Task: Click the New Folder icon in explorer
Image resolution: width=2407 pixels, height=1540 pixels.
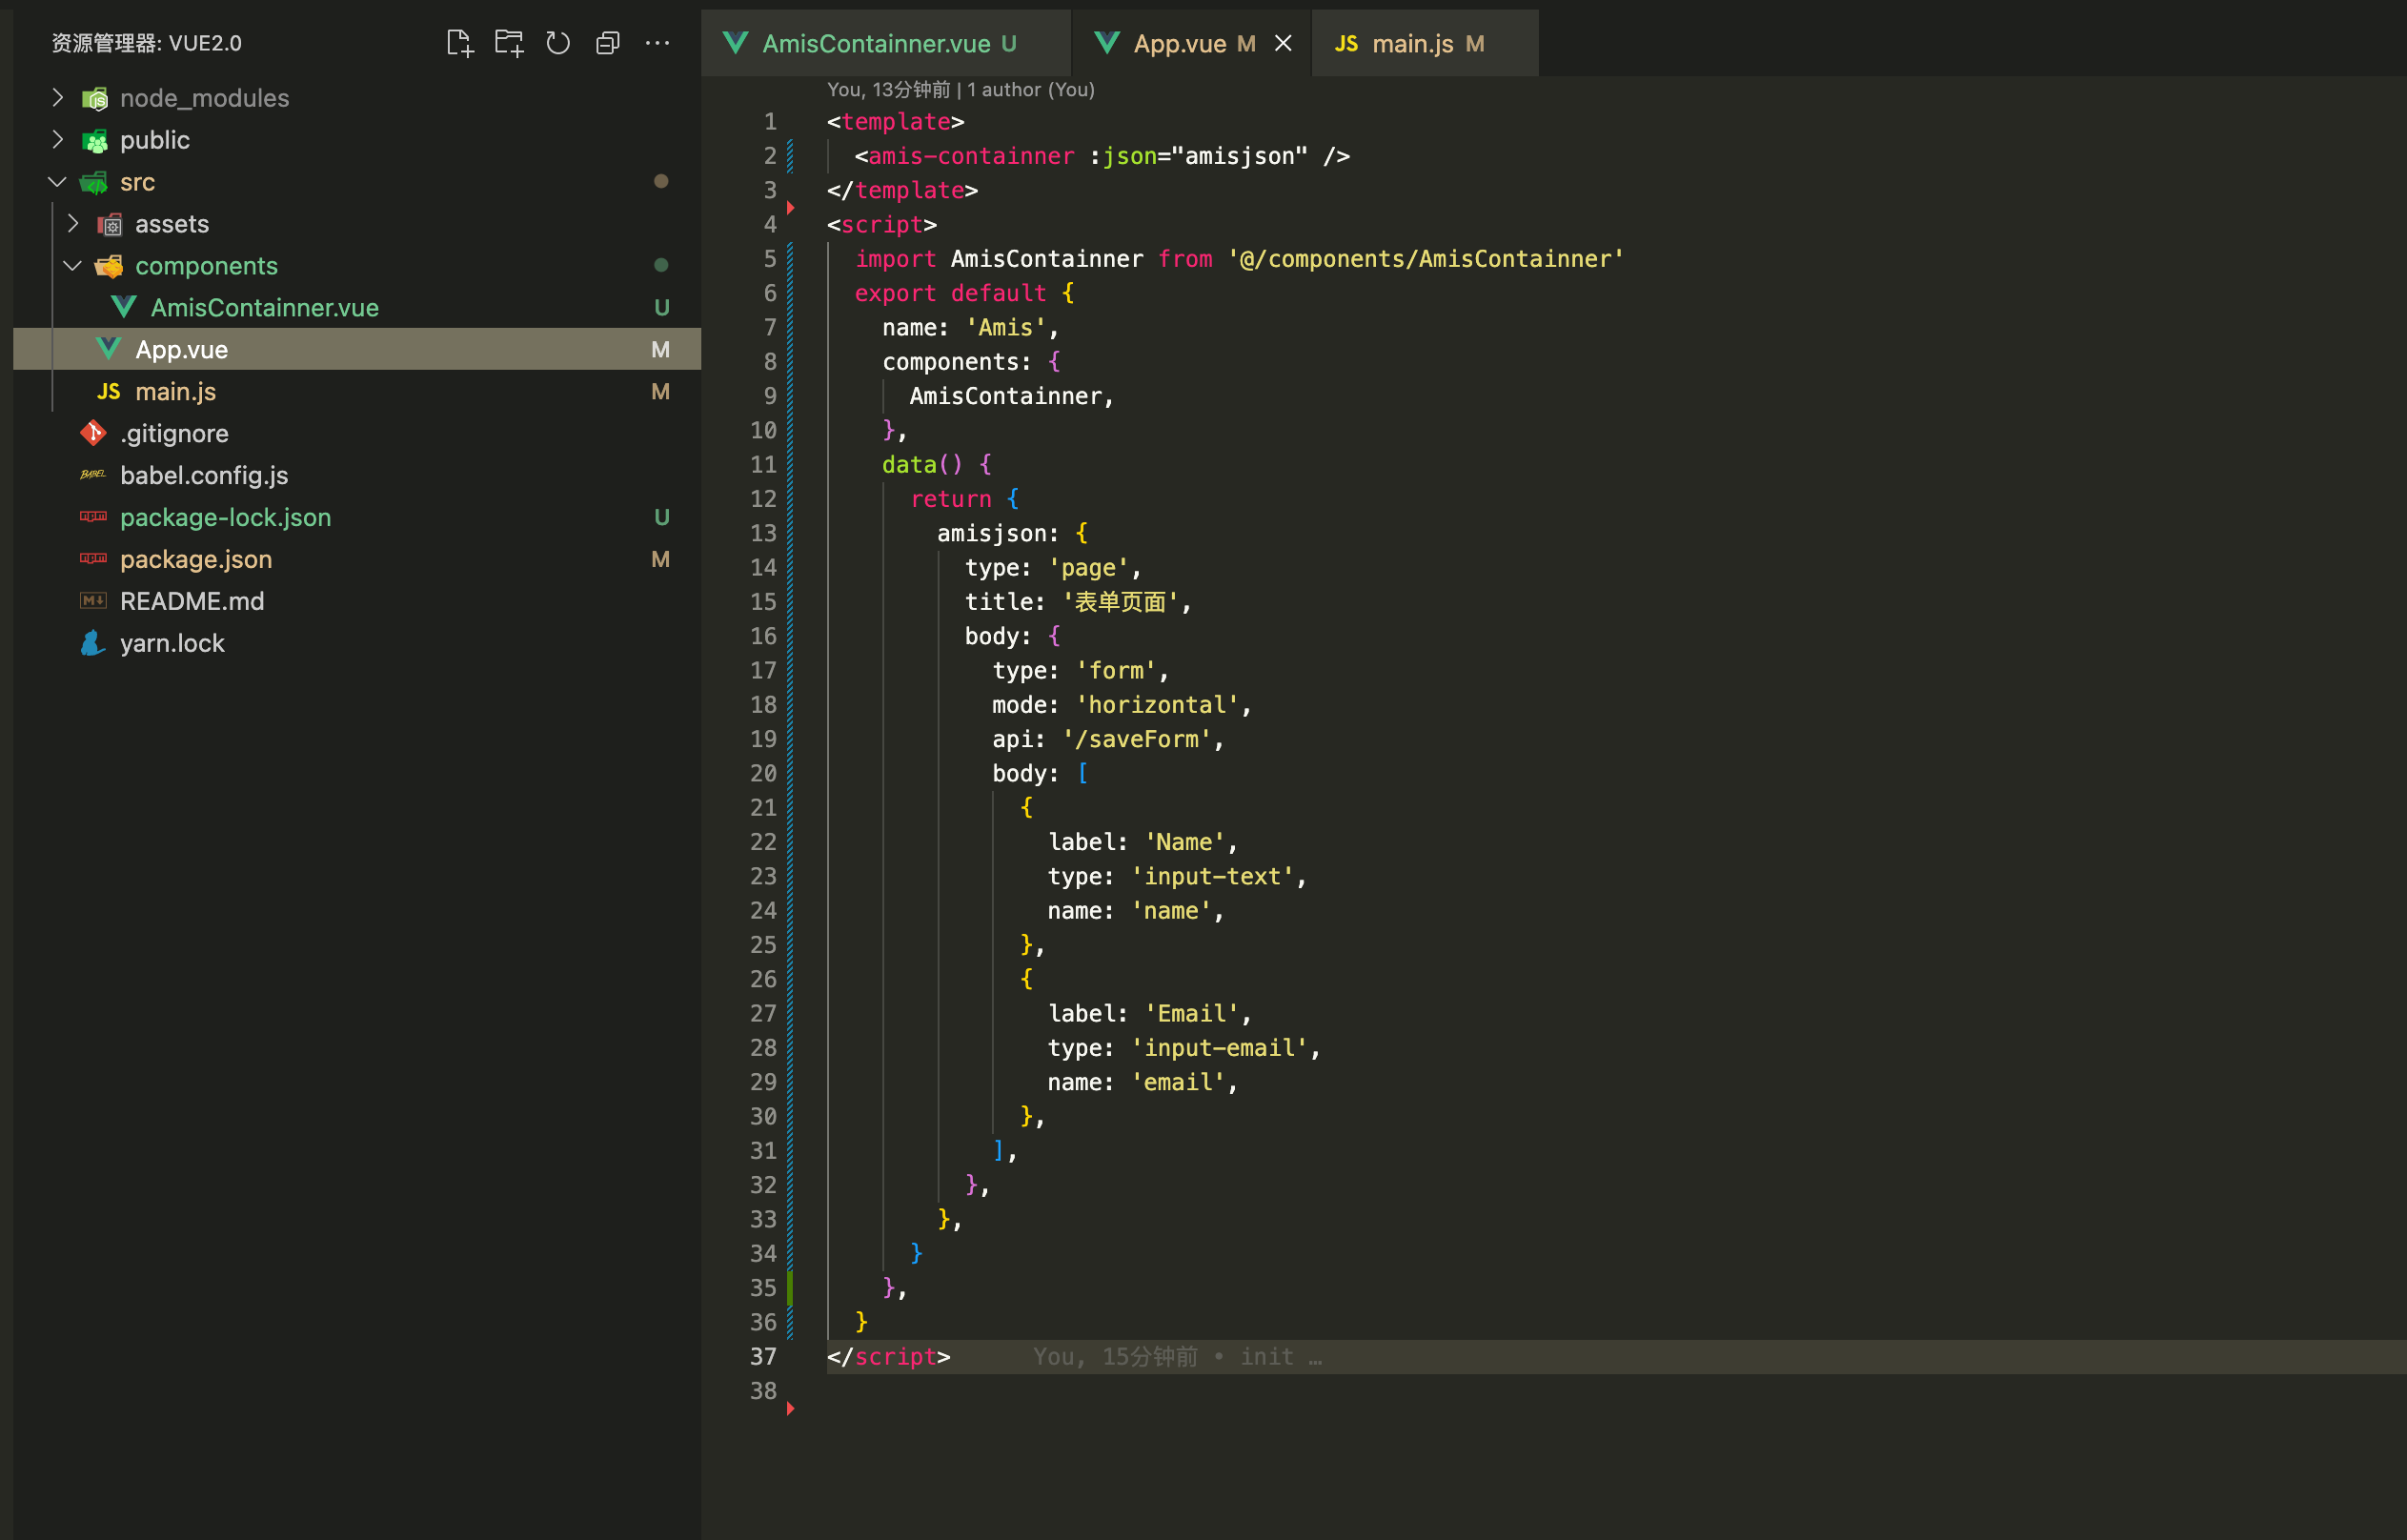Action: [509, 43]
